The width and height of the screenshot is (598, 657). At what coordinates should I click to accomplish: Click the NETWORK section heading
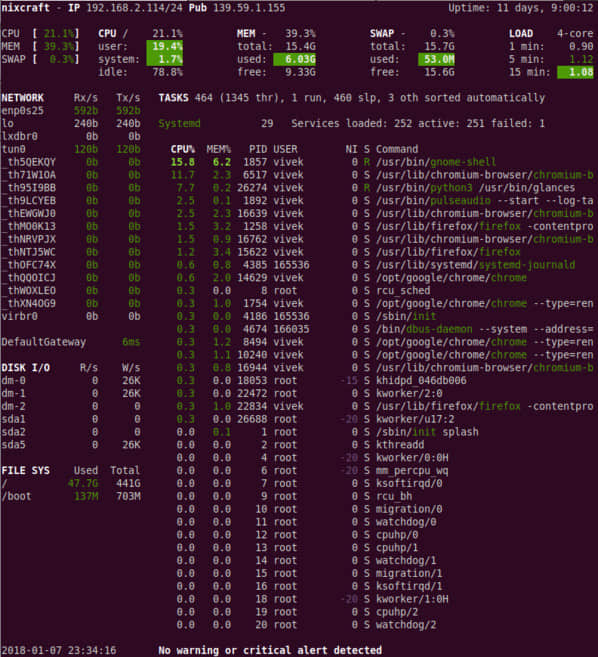[x=22, y=98]
